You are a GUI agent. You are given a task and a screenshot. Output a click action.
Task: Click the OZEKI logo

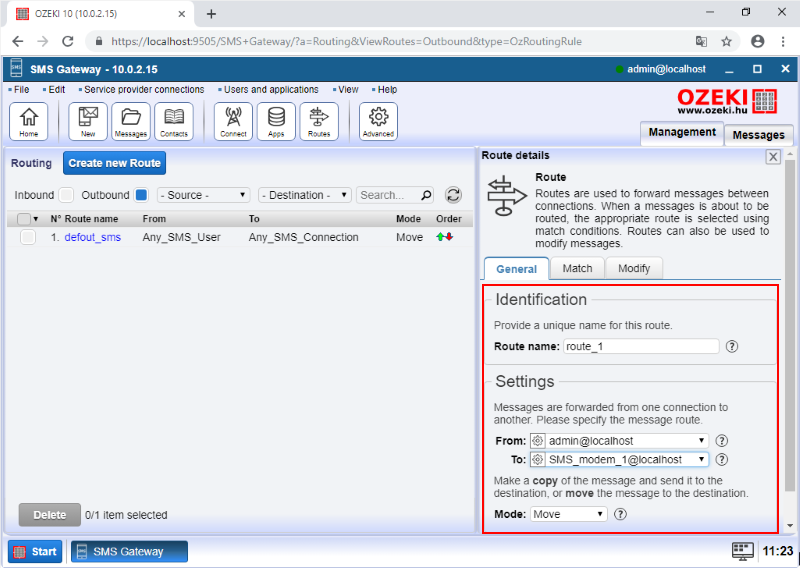pos(727,101)
